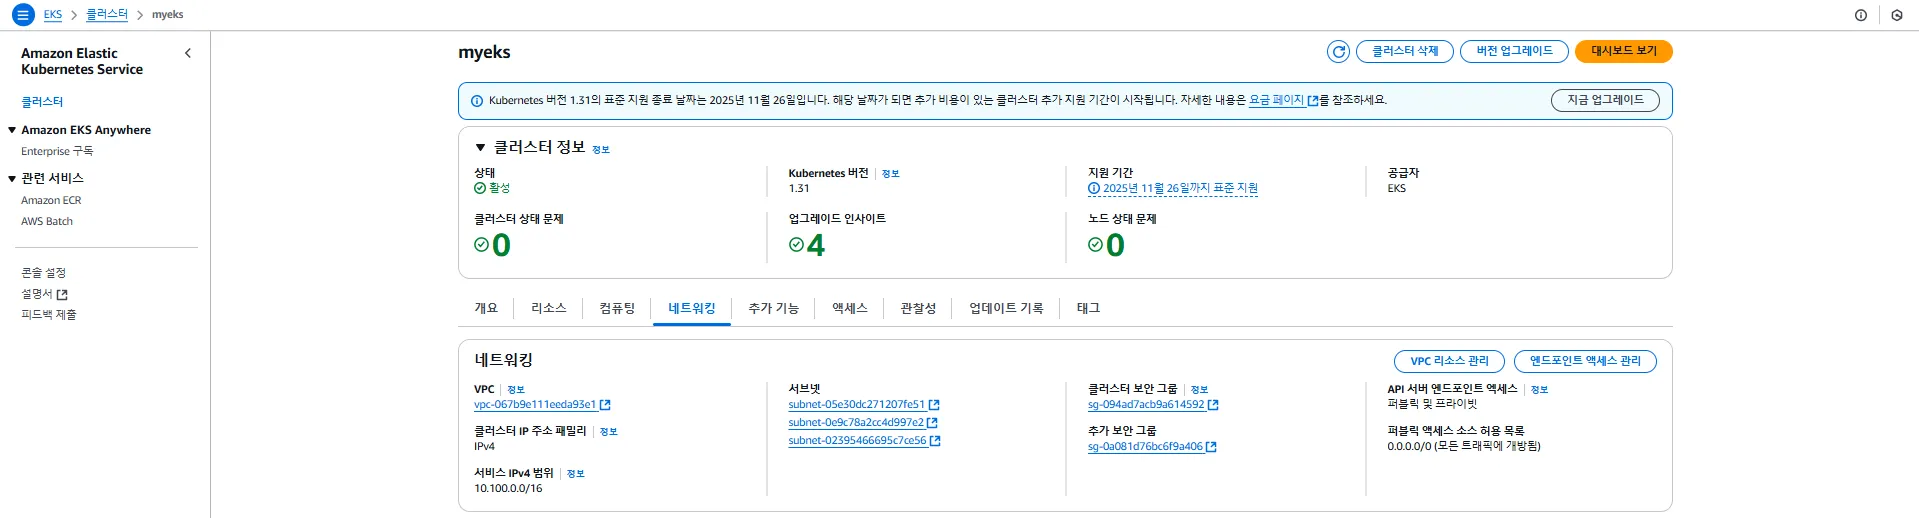Click external link icon beside subnet-0e9c78a2cc4d997e2
The image size is (1919, 518).
[x=932, y=423]
